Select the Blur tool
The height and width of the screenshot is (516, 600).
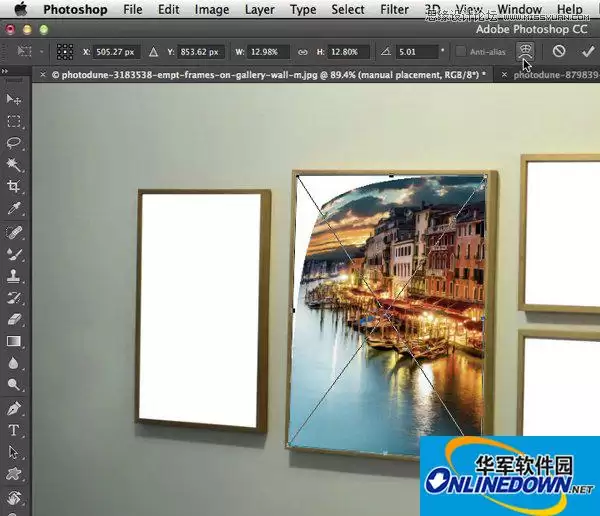(x=13, y=363)
